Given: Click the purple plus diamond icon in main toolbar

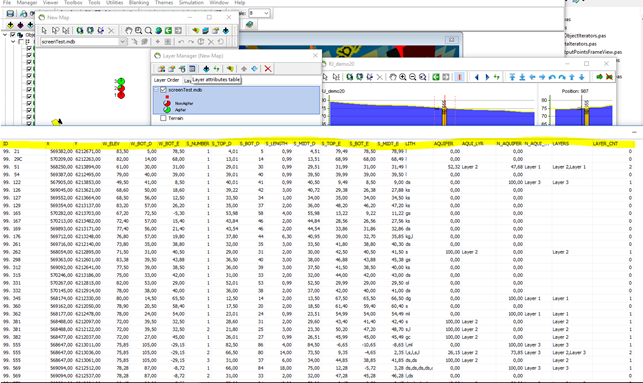Looking at the screenshot, I should point(21,25).
